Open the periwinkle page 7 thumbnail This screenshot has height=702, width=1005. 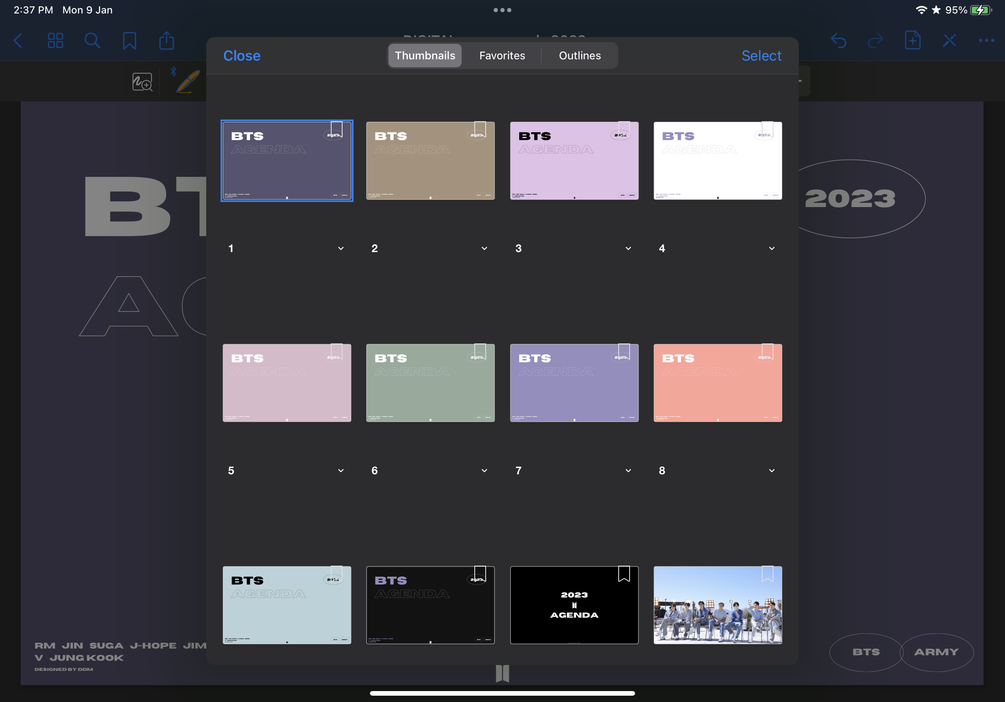coord(574,383)
